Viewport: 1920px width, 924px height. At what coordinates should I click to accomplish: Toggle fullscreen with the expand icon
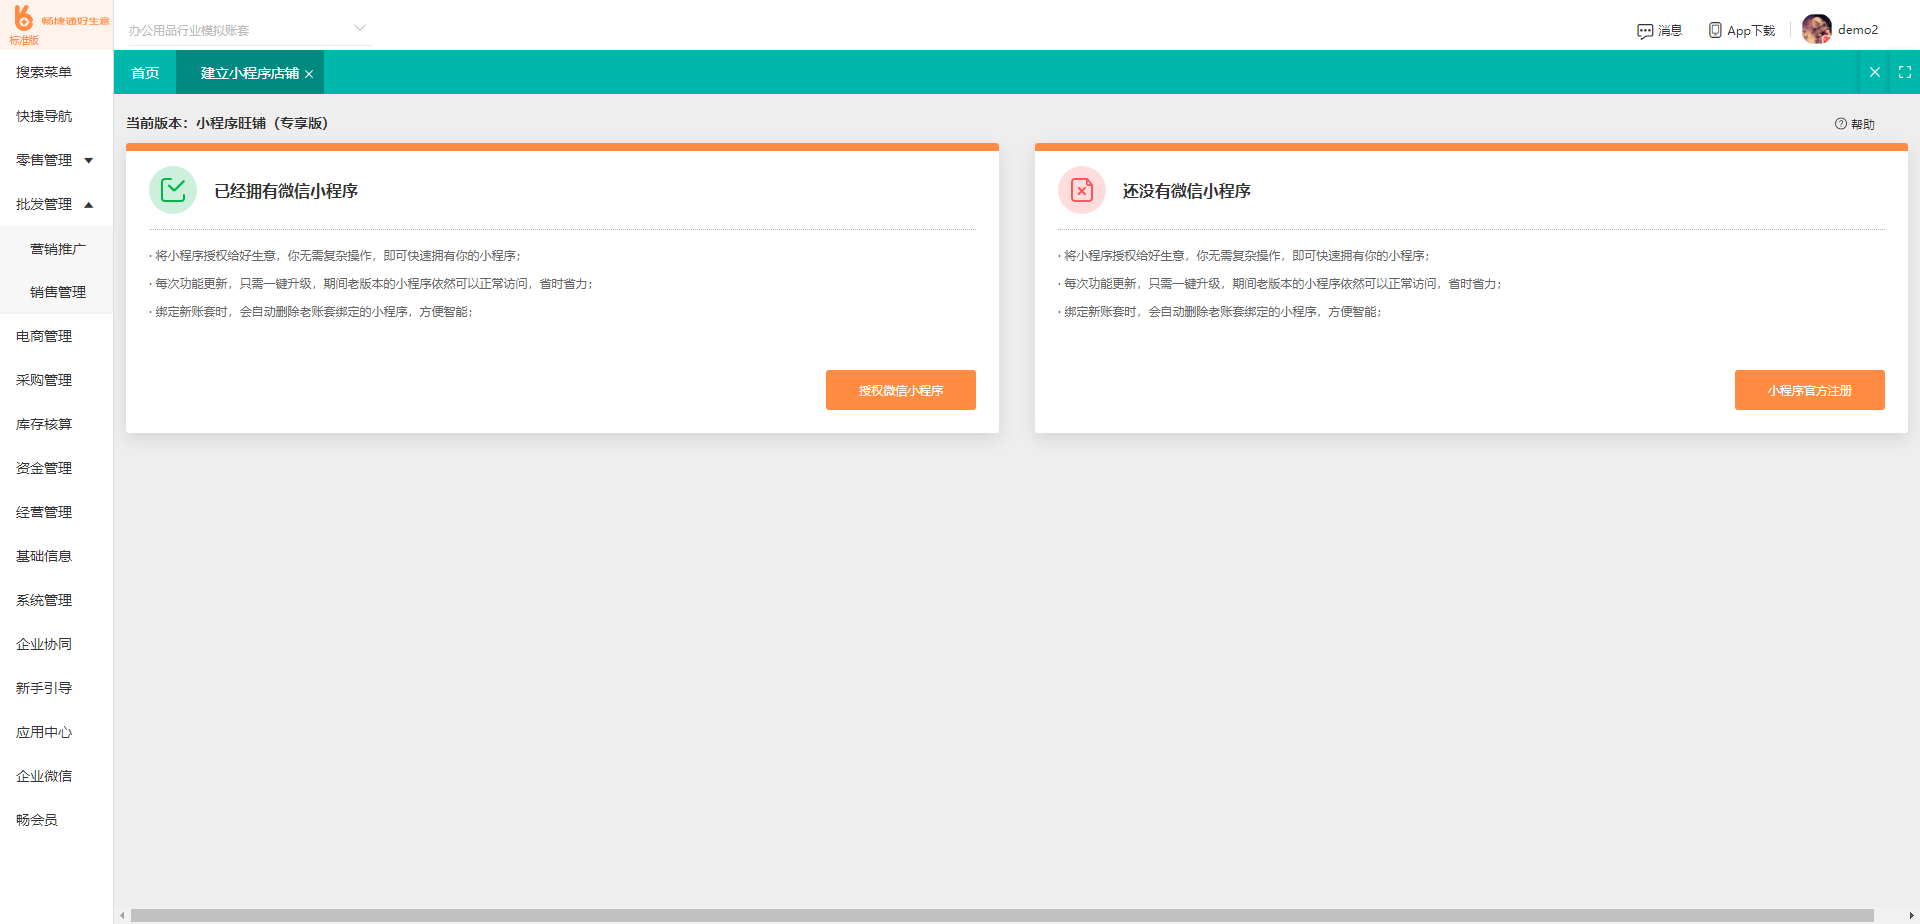pyautogui.click(x=1905, y=72)
